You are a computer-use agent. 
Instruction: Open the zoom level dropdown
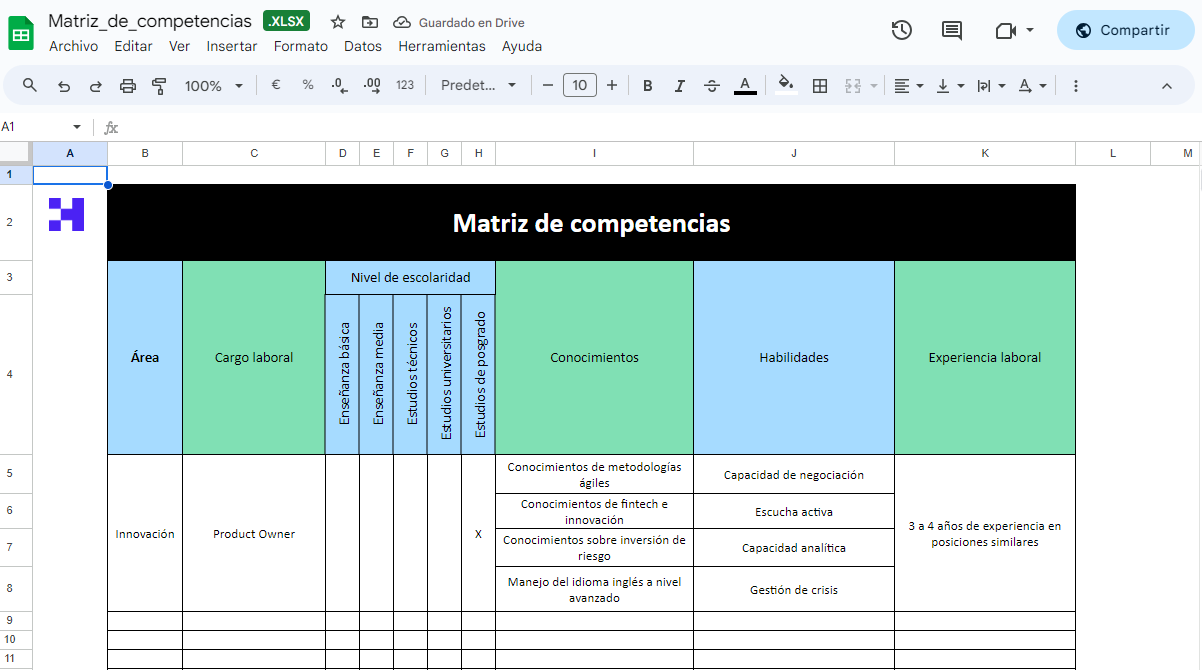(x=213, y=85)
